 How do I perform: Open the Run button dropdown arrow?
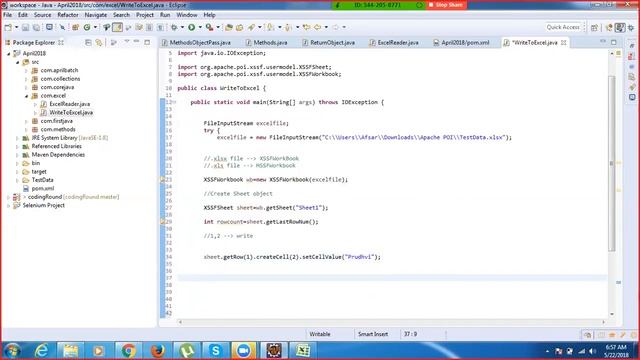pyautogui.click(x=200, y=27)
